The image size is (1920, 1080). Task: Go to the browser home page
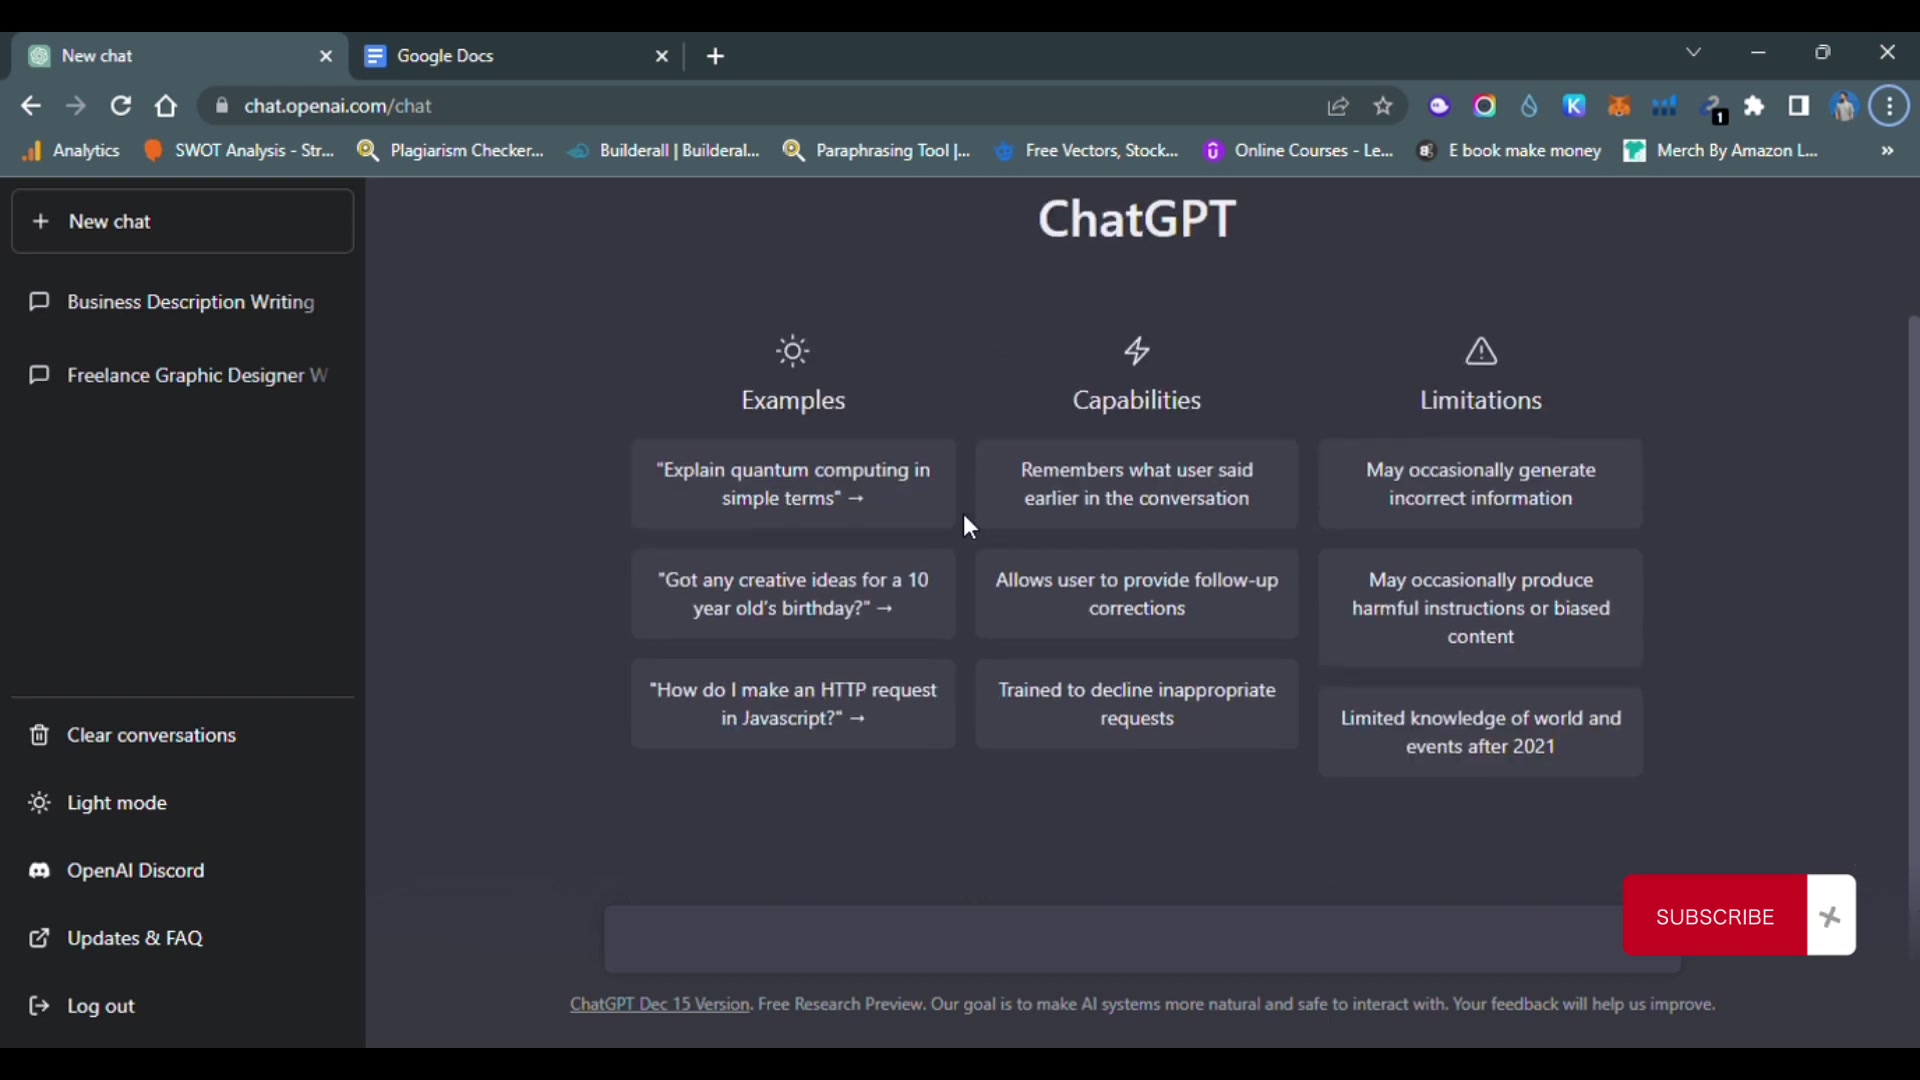[x=166, y=106]
